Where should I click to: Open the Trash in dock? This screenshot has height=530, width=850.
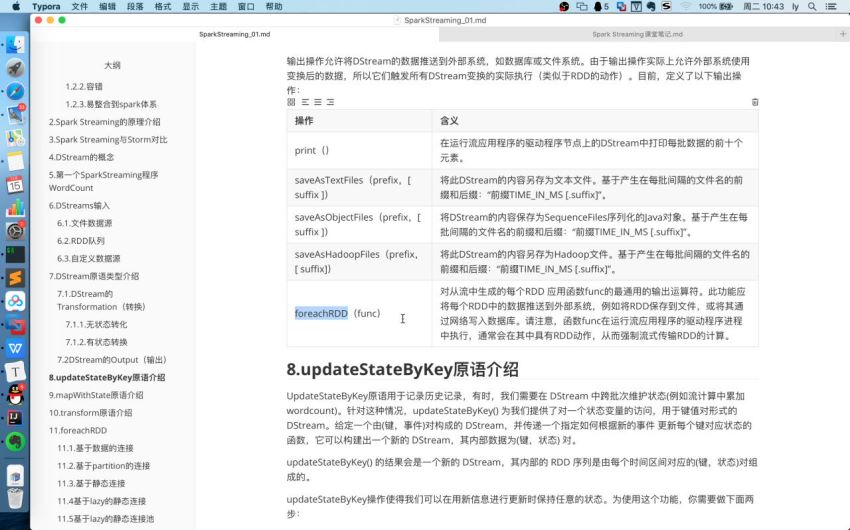coord(15,497)
